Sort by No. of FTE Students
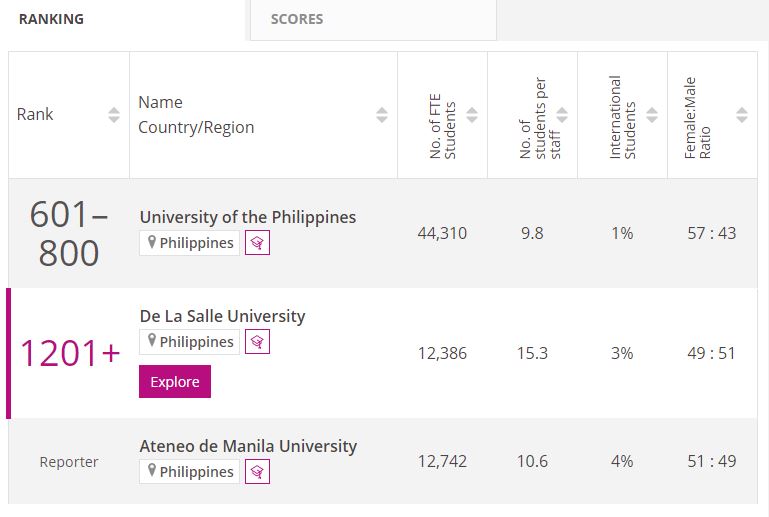 pos(472,115)
